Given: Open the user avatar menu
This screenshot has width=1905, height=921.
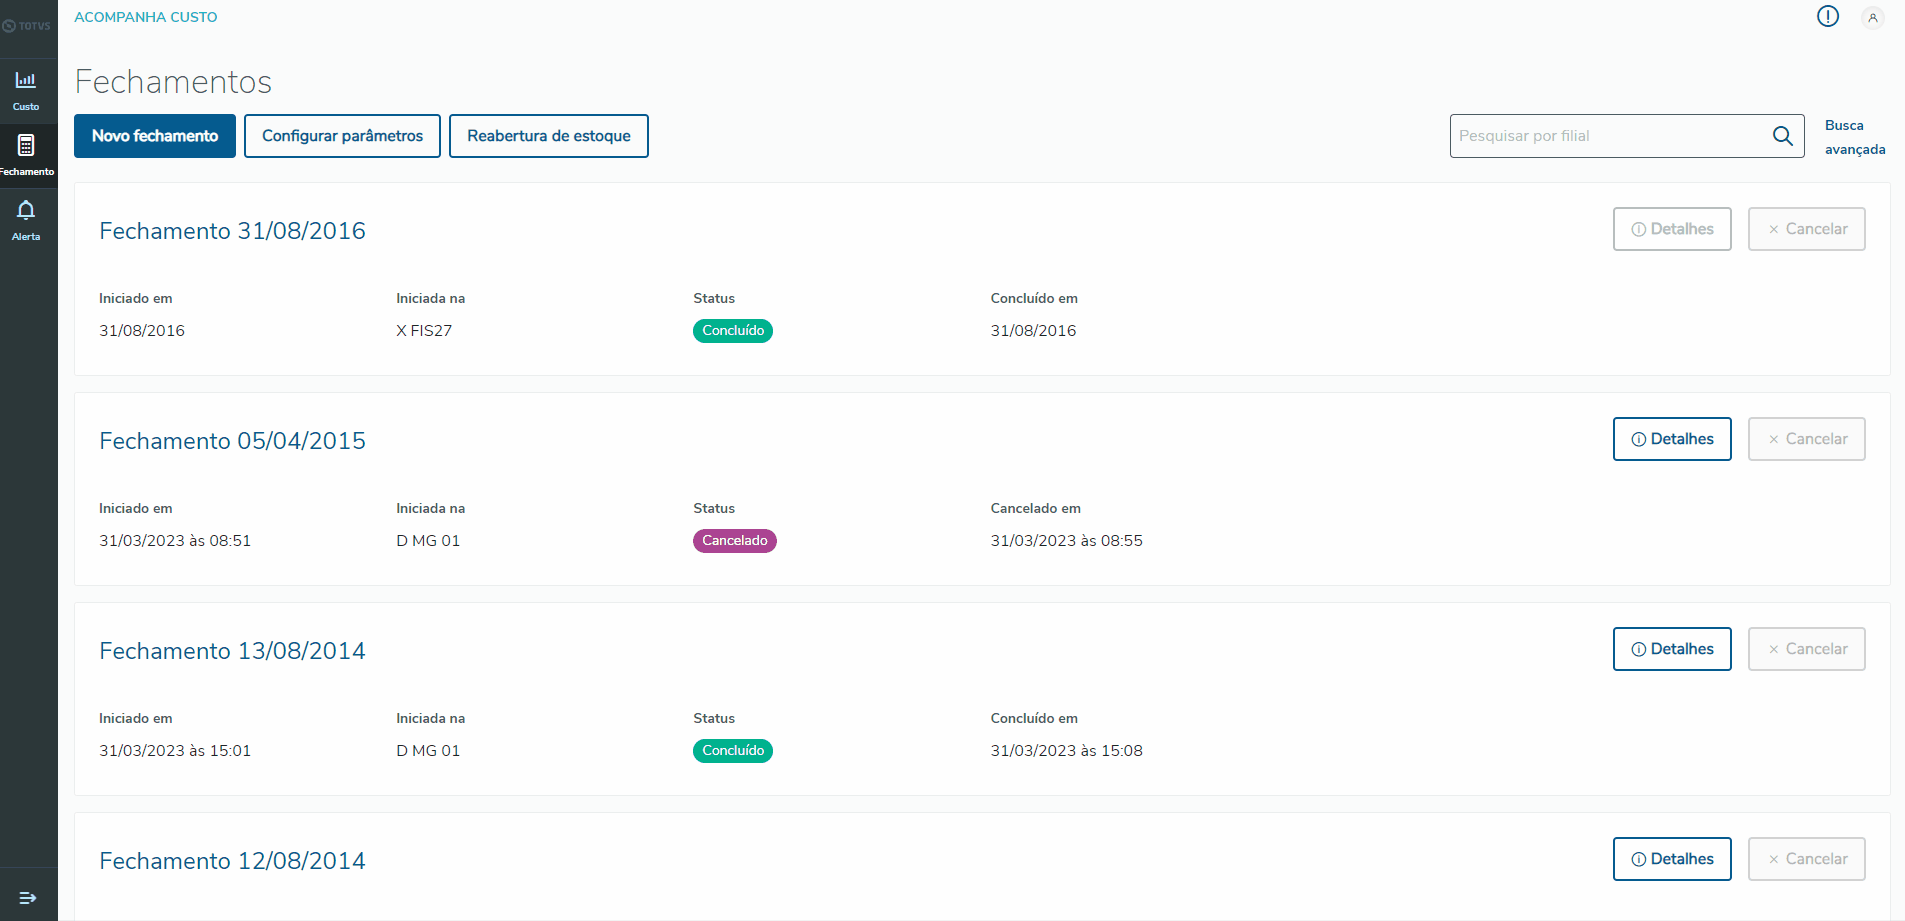Looking at the screenshot, I should pyautogui.click(x=1873, y=17).
